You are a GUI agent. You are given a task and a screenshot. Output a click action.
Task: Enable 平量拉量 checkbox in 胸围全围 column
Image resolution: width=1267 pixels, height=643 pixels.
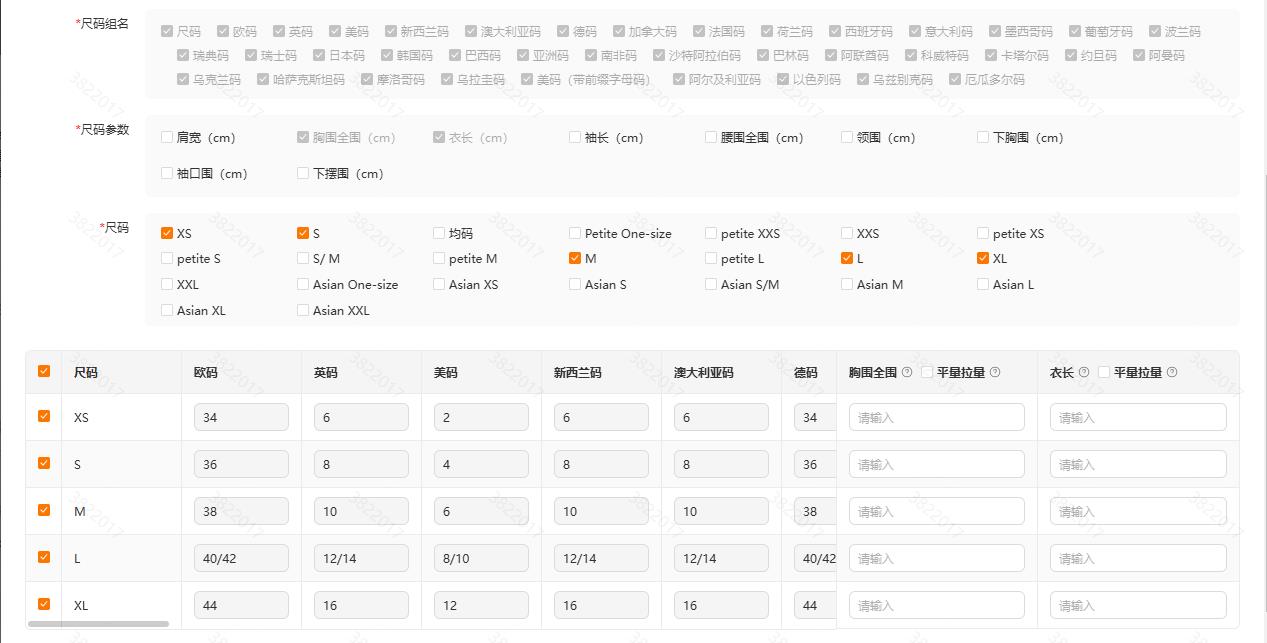coord(927,372)
